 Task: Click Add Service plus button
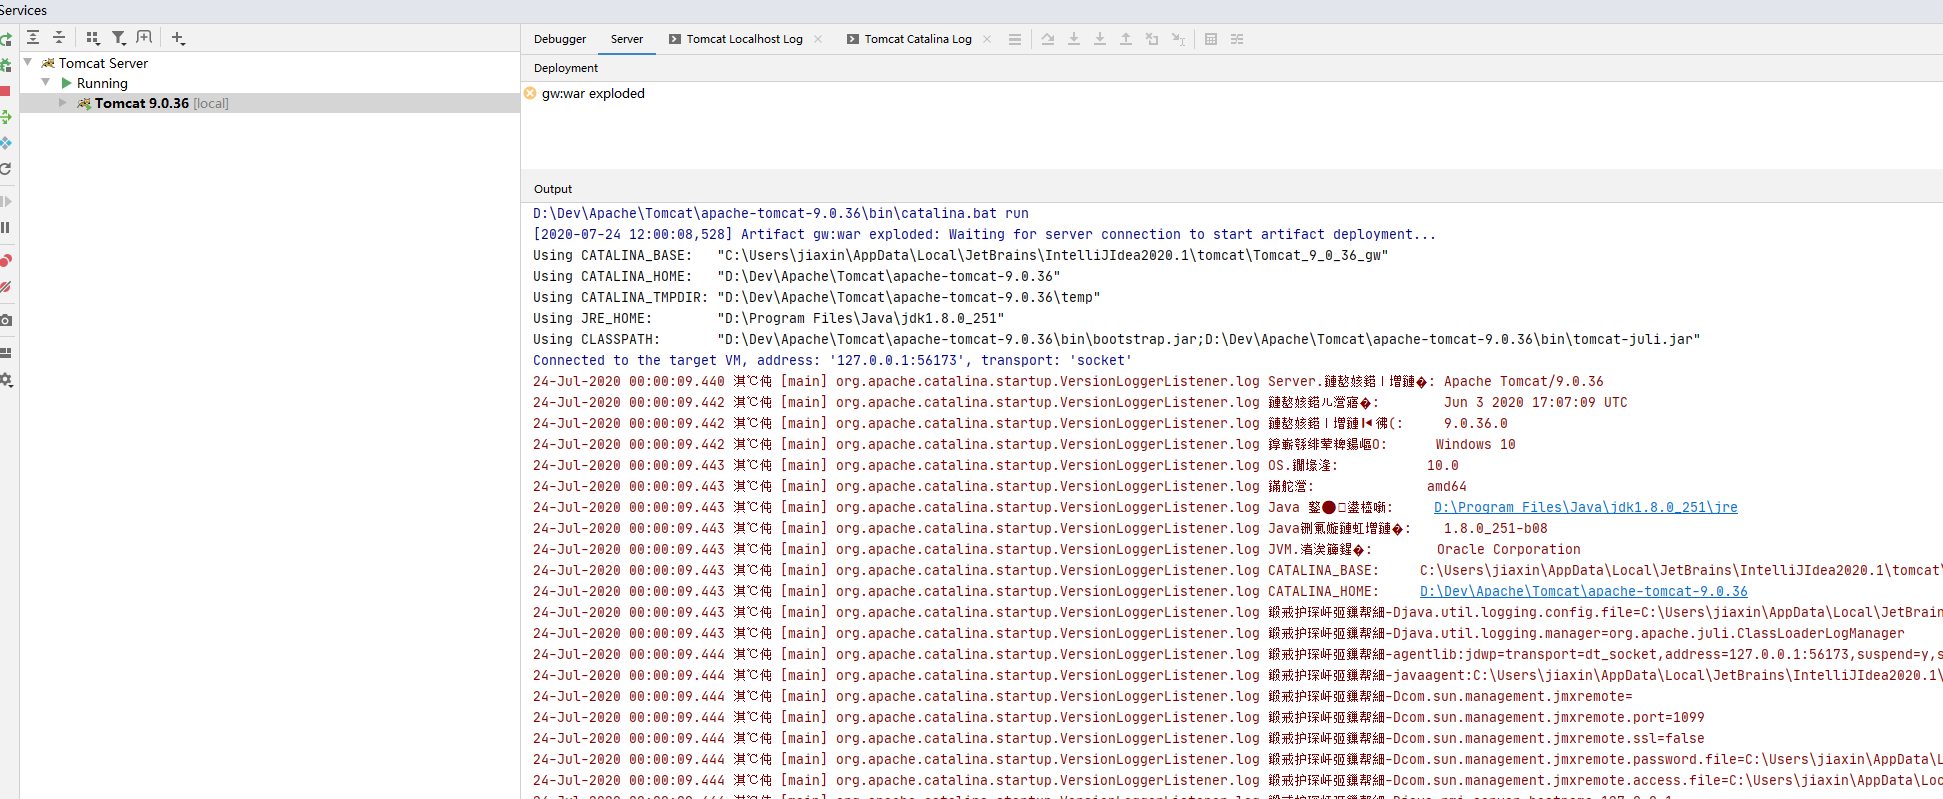click(177, 38)
